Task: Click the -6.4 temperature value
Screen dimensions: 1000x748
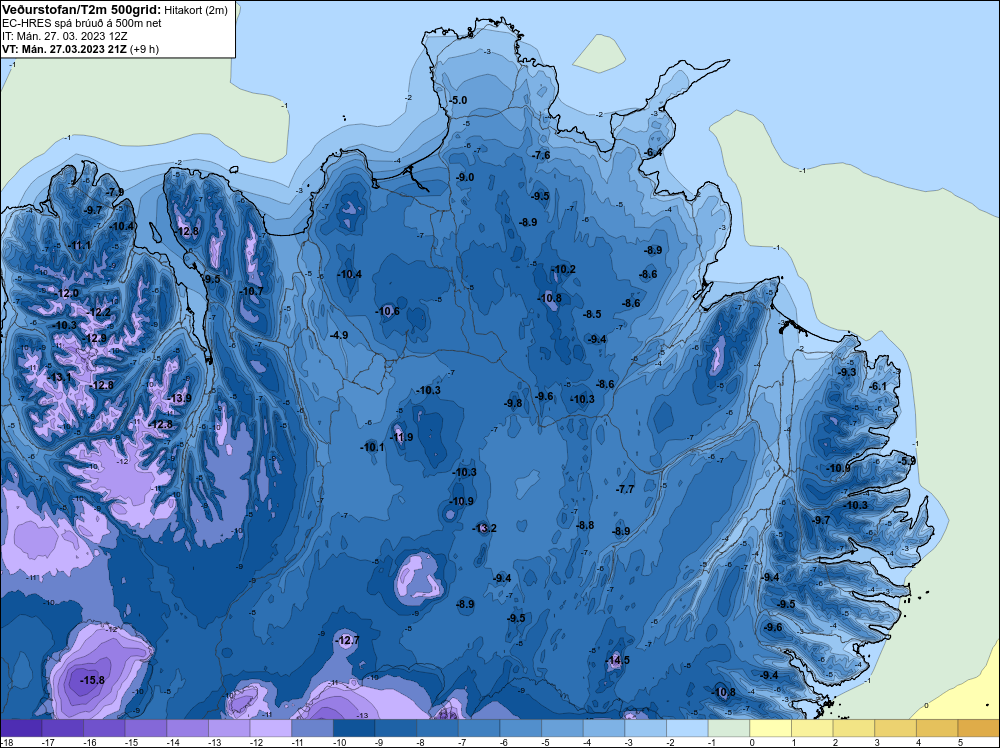Action: tap(653, 152)
